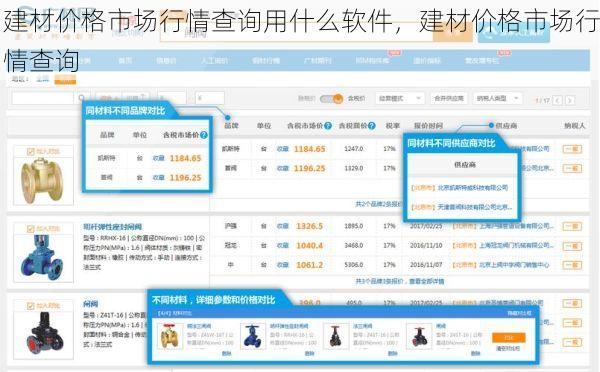Click 收藏 for price 1184.65 in main table

pos(282,149)
